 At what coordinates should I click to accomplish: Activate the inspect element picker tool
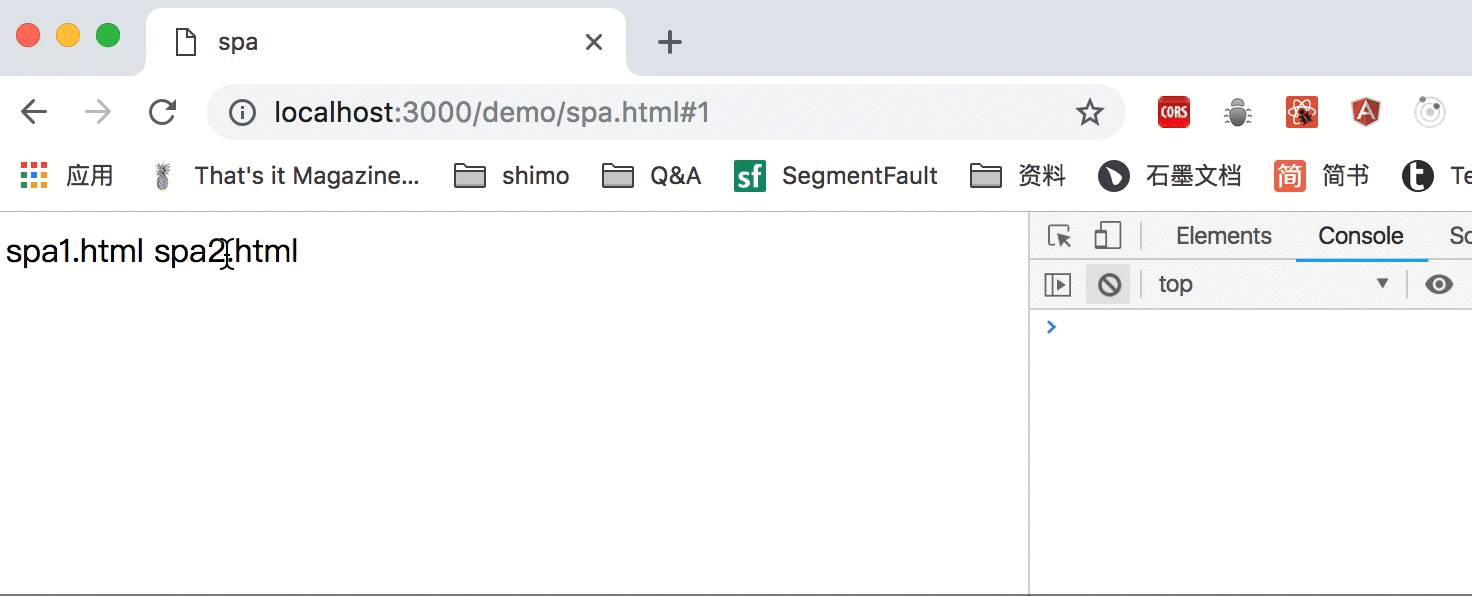1059,236
